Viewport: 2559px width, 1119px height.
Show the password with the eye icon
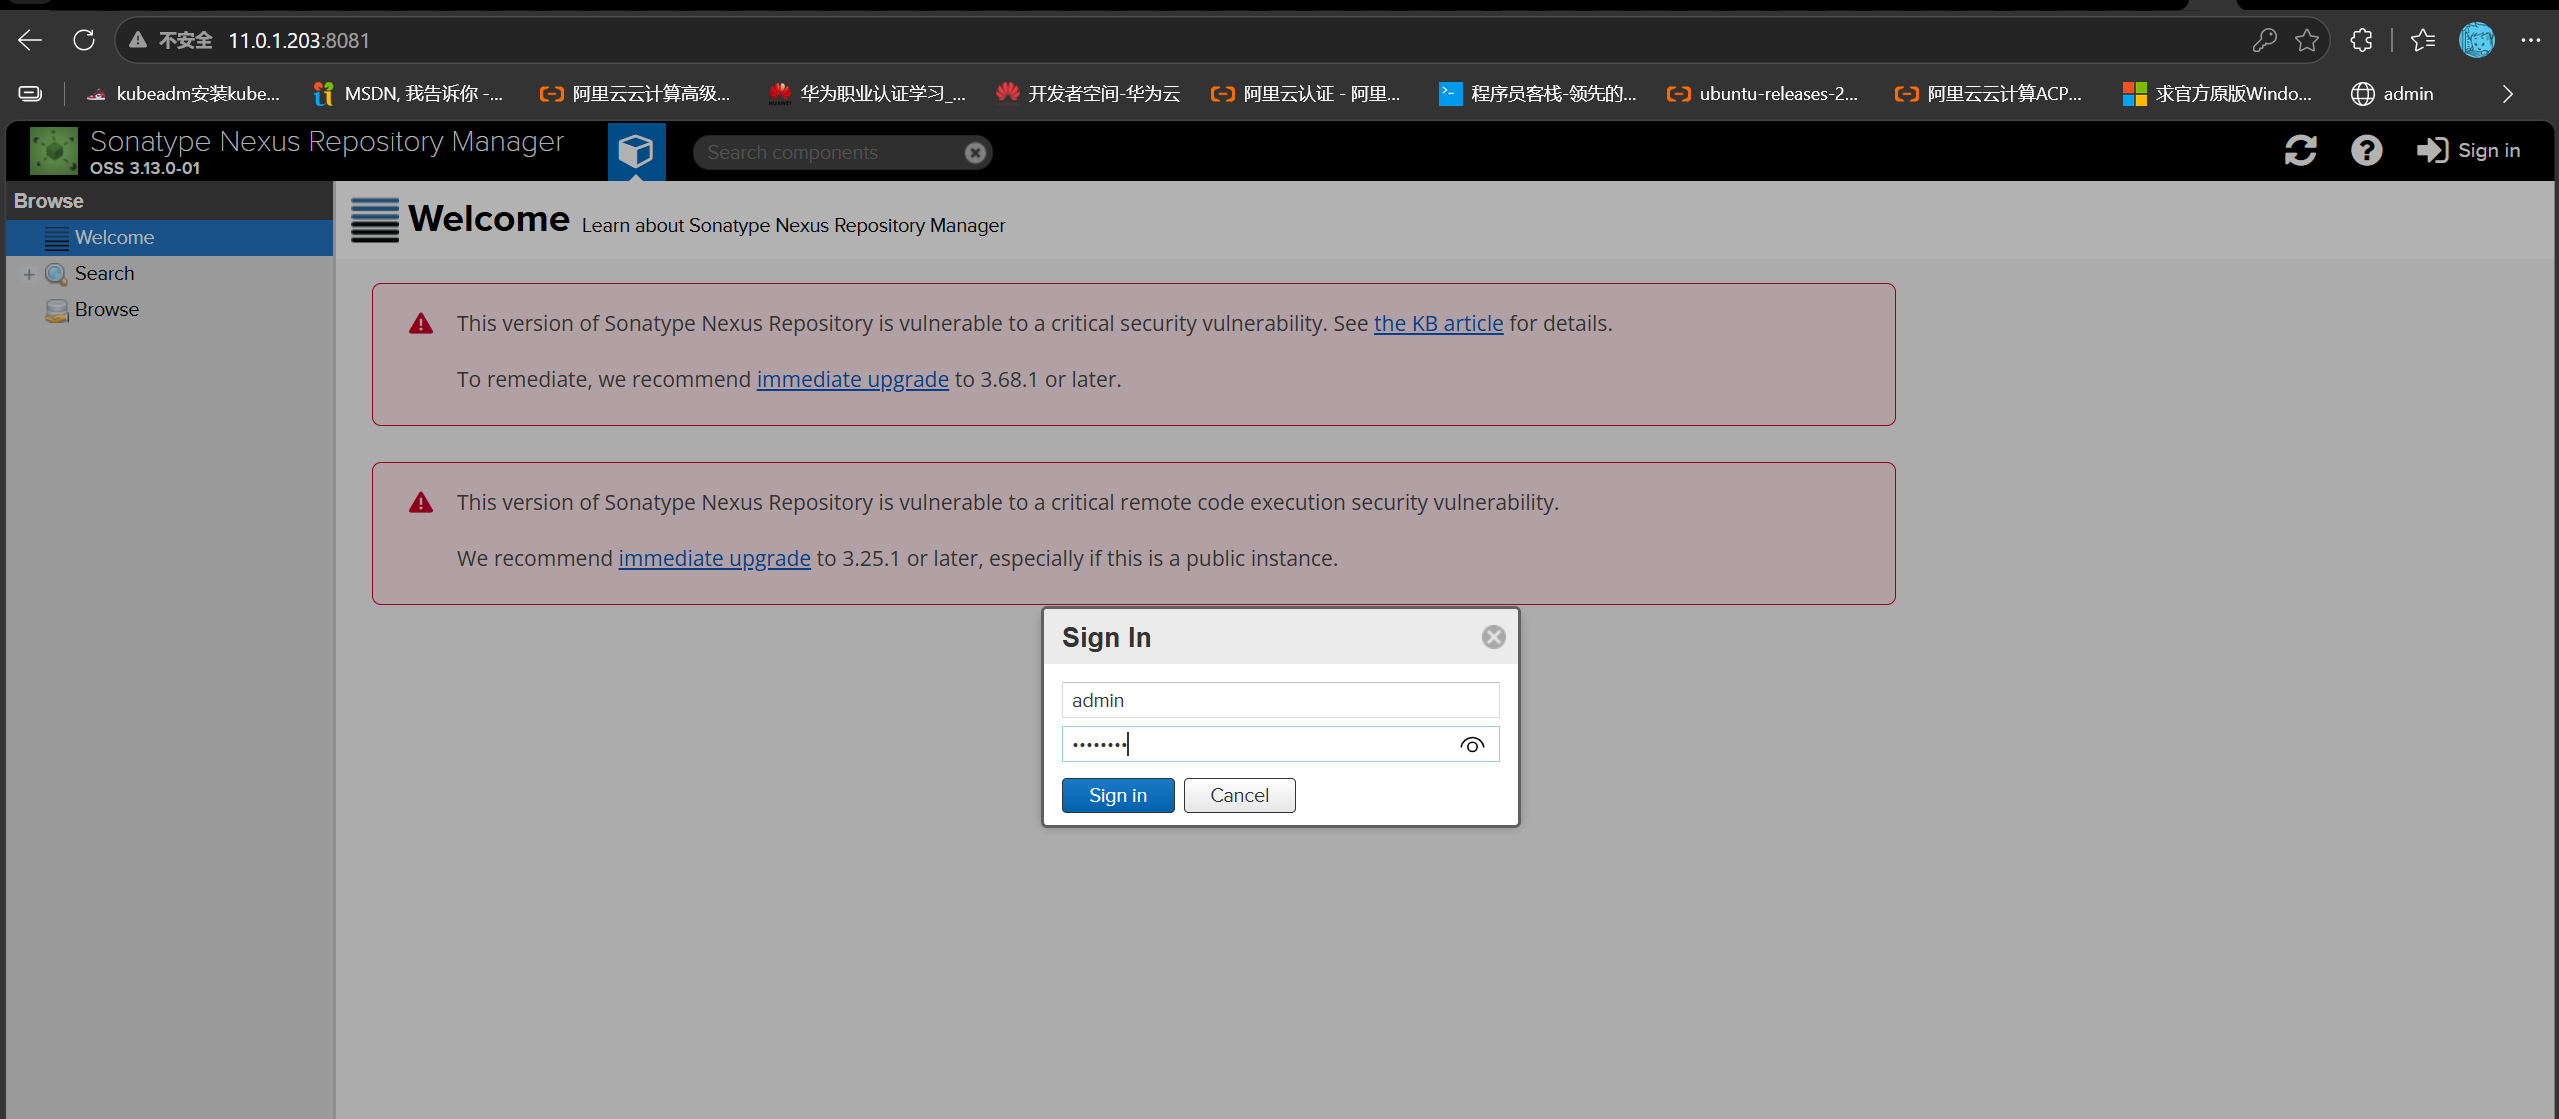pyautogui.click(x=1472, y=745)
